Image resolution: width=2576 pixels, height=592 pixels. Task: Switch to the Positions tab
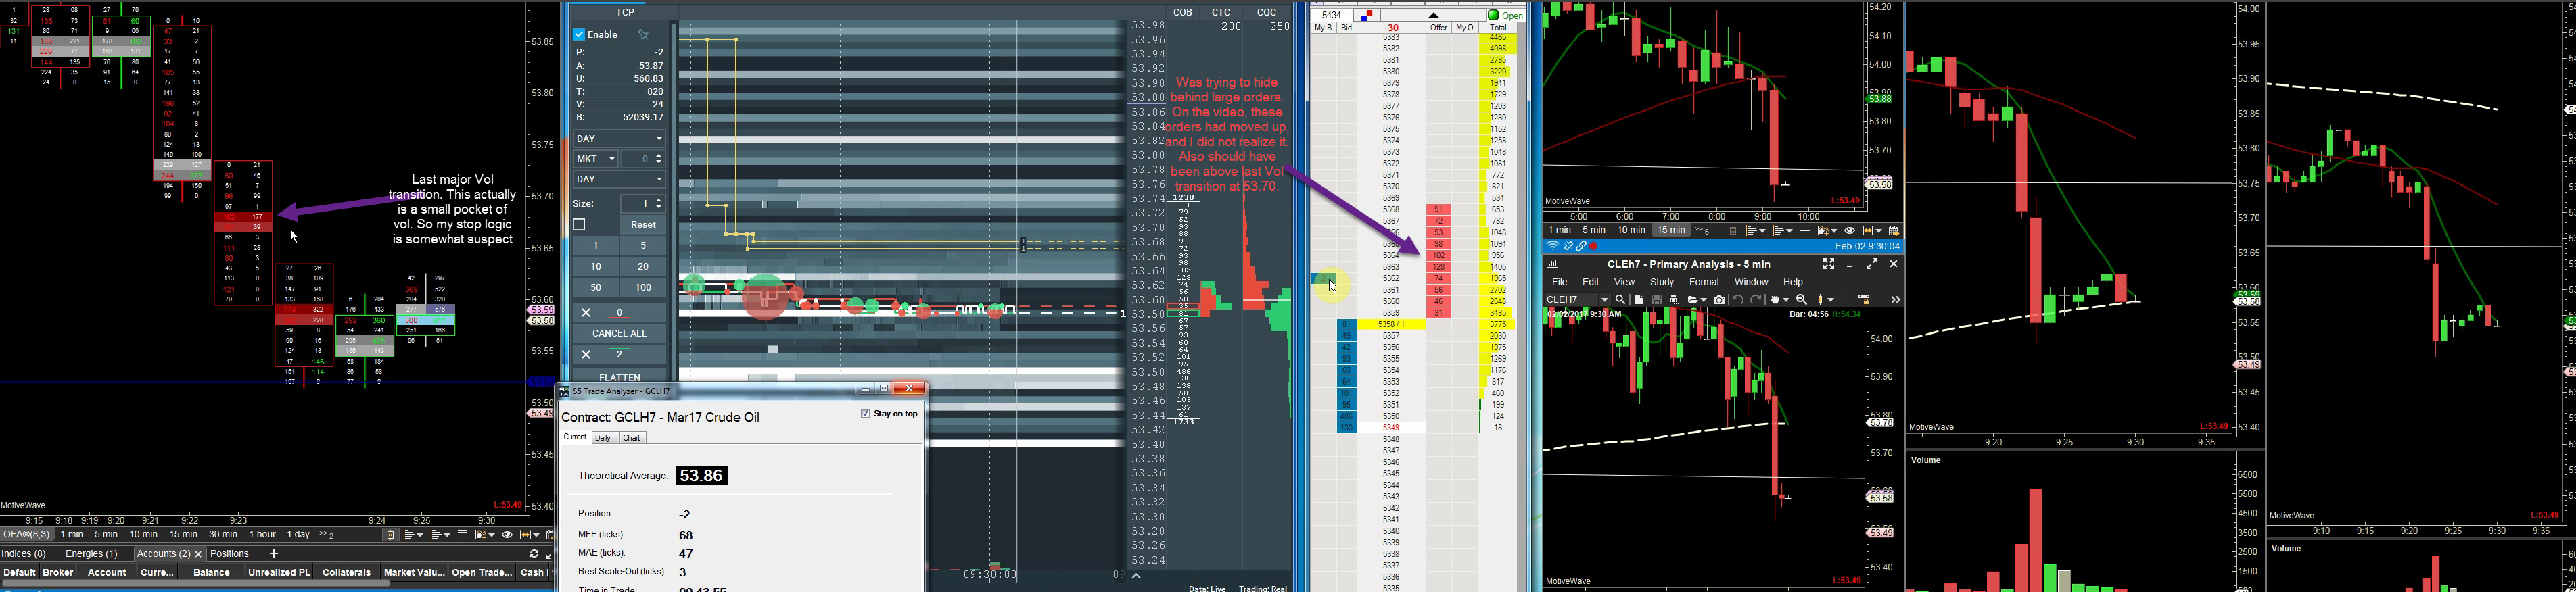coord(230,554)
